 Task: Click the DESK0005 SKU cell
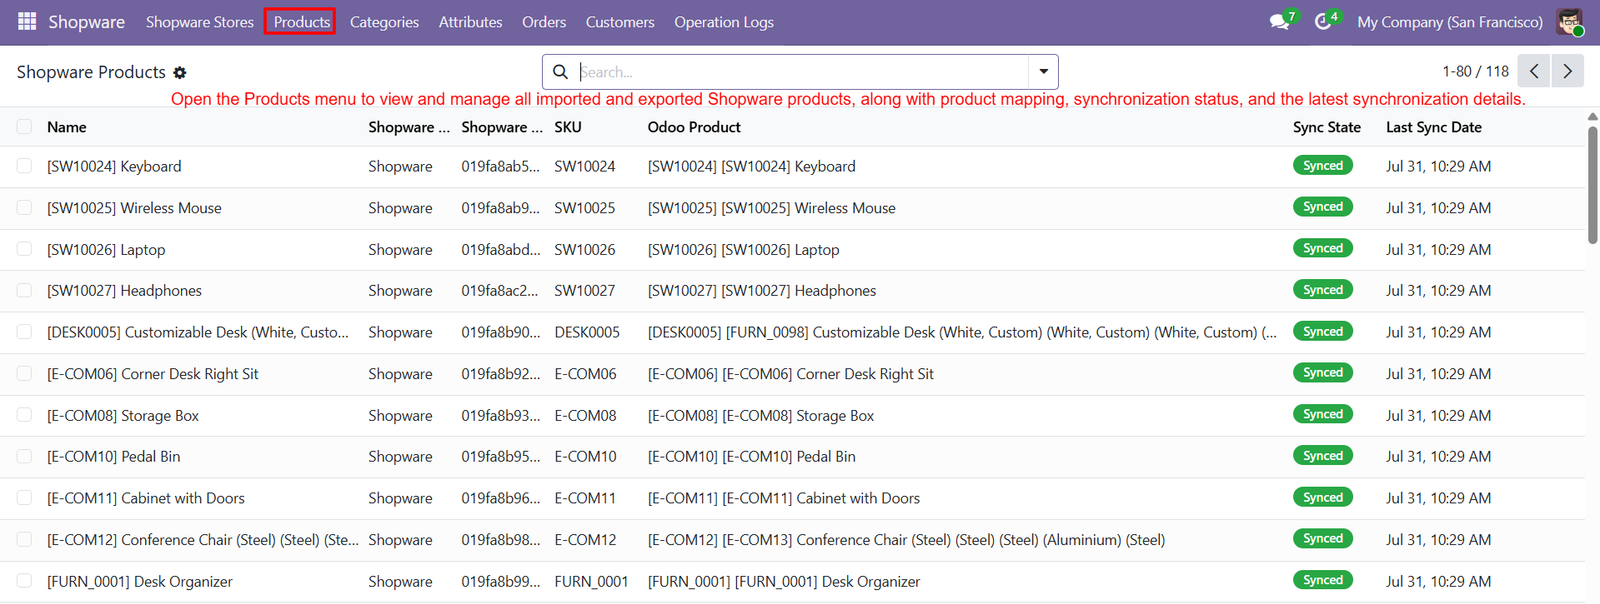(x=587, y=332)
